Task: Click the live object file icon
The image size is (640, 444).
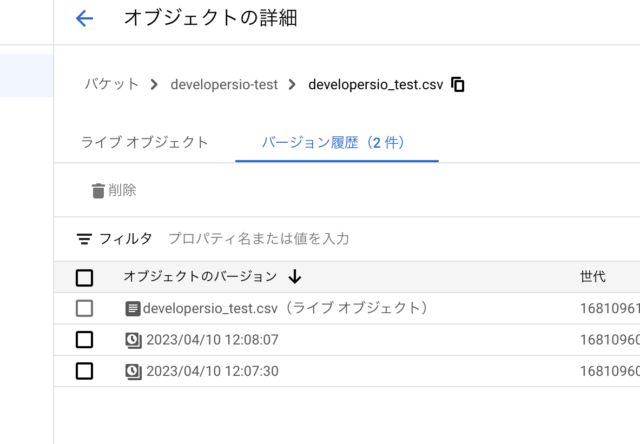Action: 133,309
